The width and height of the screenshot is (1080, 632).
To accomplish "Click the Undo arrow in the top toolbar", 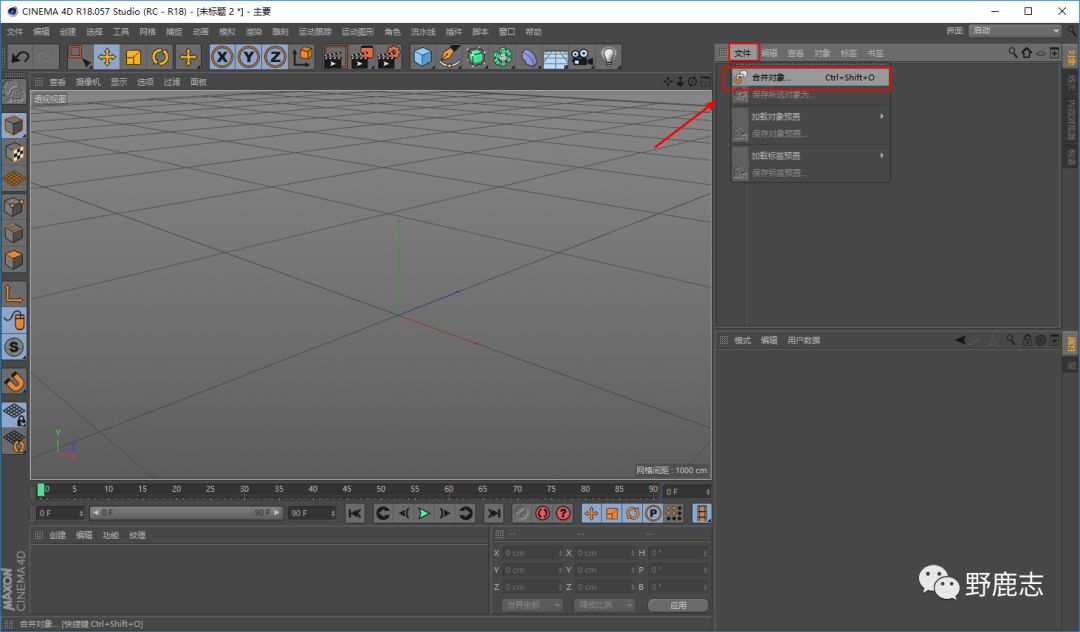I will pyautogui.click(x=20, y=56).
